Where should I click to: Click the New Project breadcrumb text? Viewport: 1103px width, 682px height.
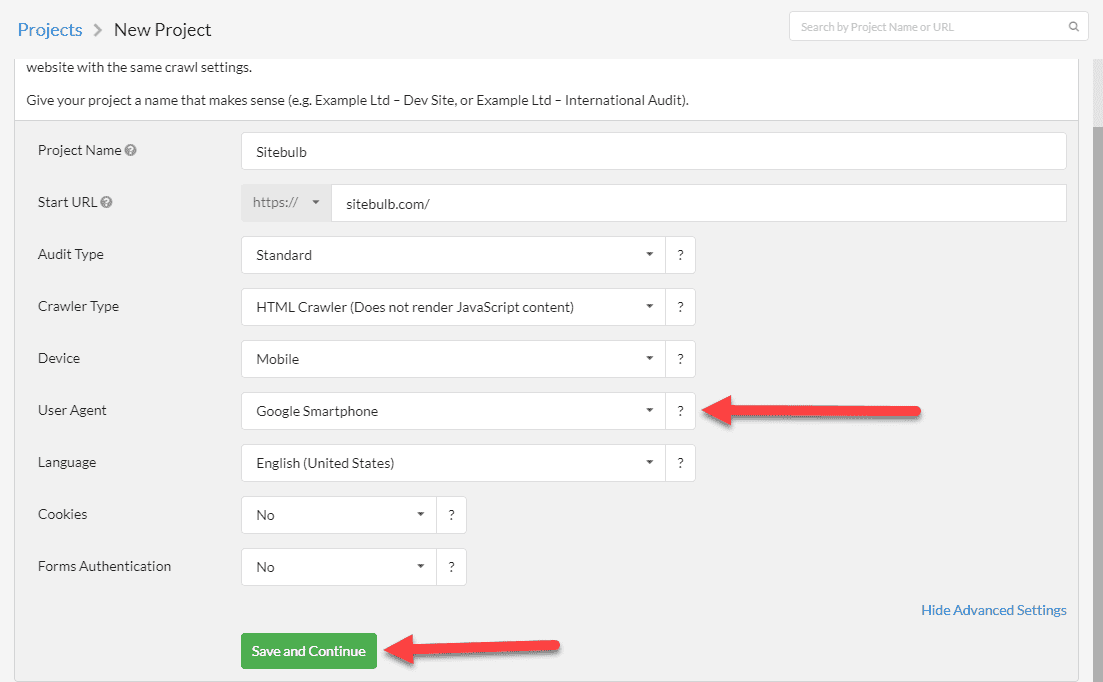(x=162, y=30)
